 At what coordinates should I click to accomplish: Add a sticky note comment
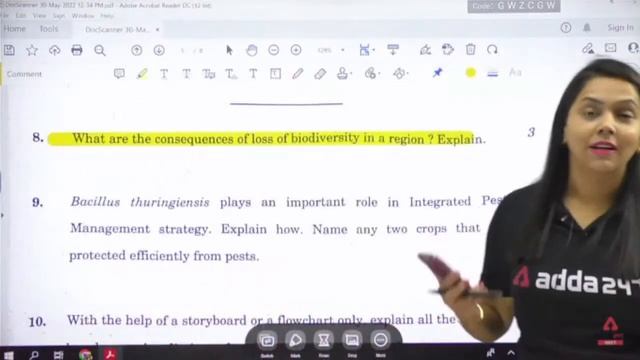coord(119,73)
